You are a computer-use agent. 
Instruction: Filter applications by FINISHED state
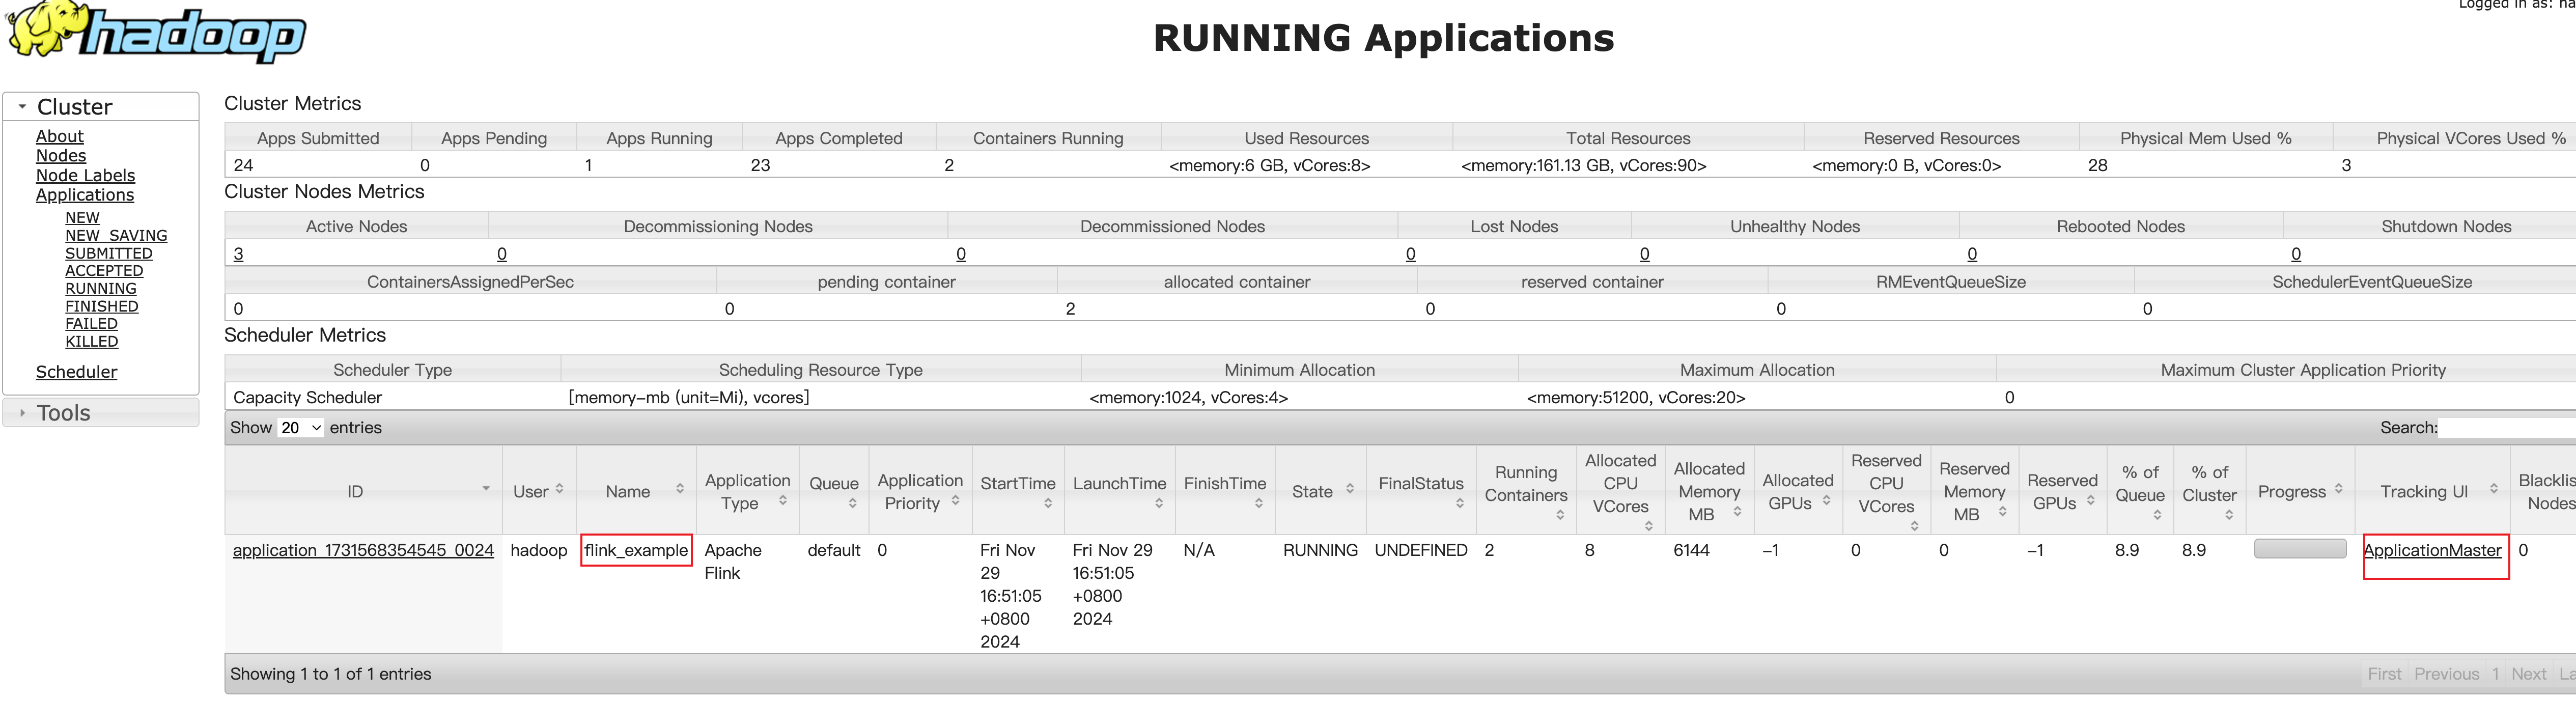click(x=101, y=306)
